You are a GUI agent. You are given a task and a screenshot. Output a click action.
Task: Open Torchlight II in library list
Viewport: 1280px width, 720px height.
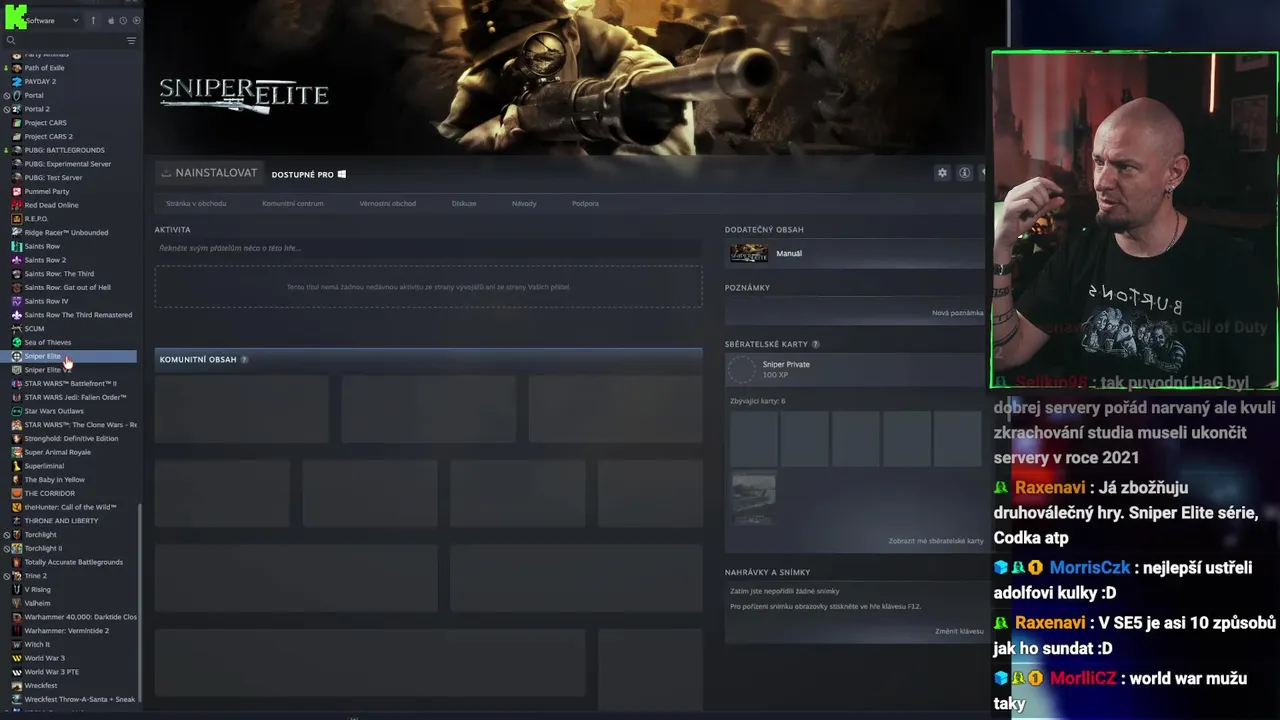click(x=43, y=548)
